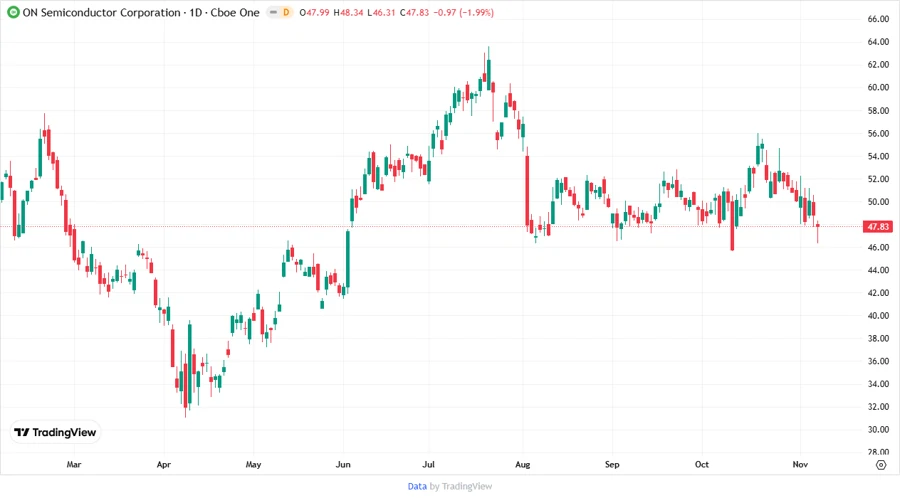This screenshot has width=900, height=498.
Task: Click the grey dash status badge
Action: click(273, 13)
